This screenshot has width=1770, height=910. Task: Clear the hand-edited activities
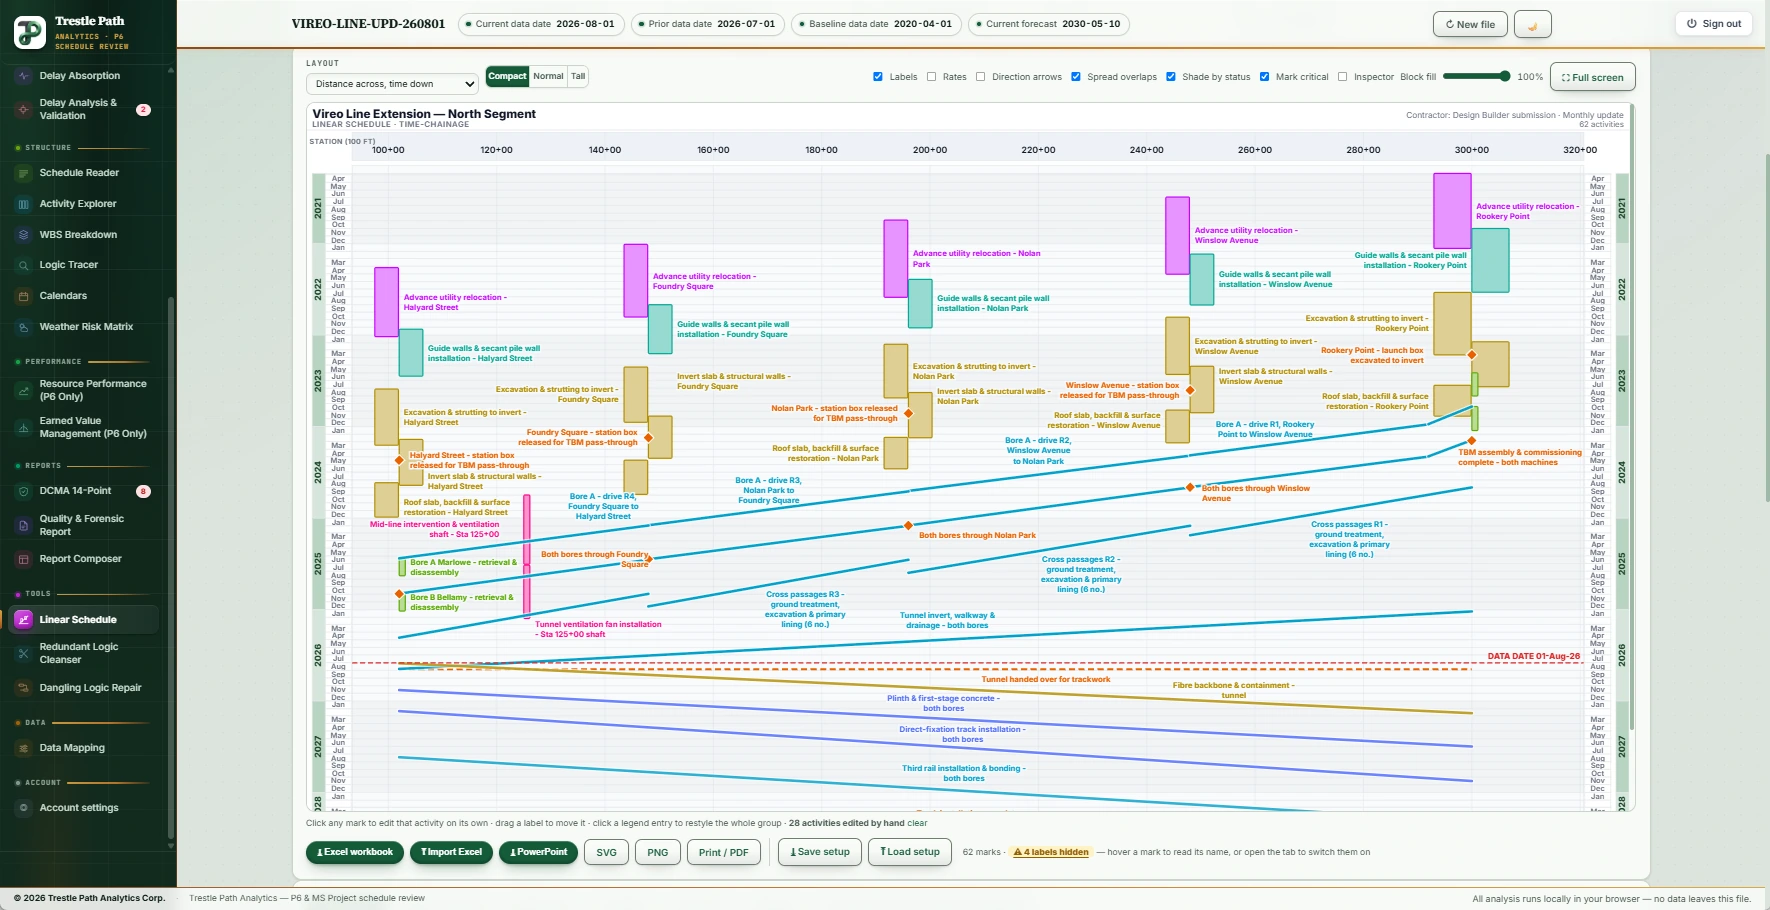click(917, 823)
